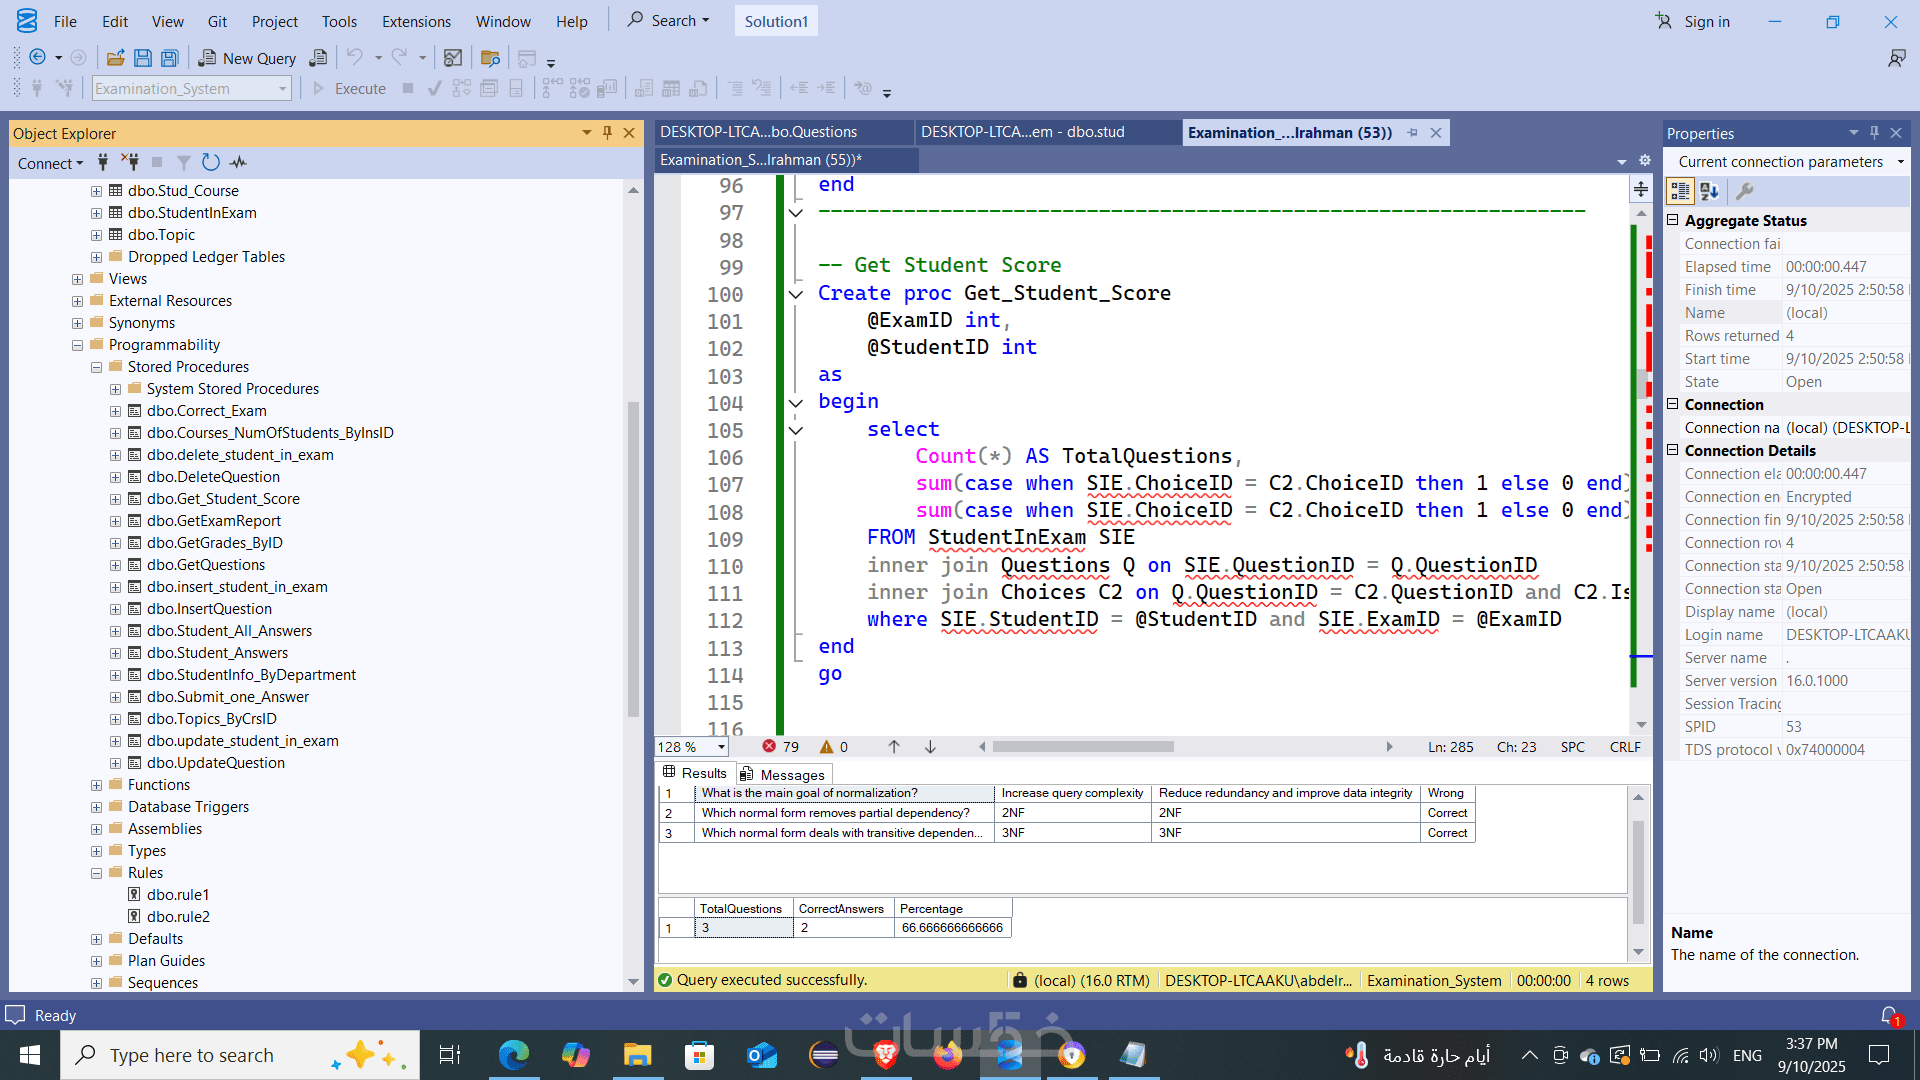Screen dimensions: 1920x1080
Task: Open property pages wrench icon
Action: pyautogui.click(x=1744, y=191)
